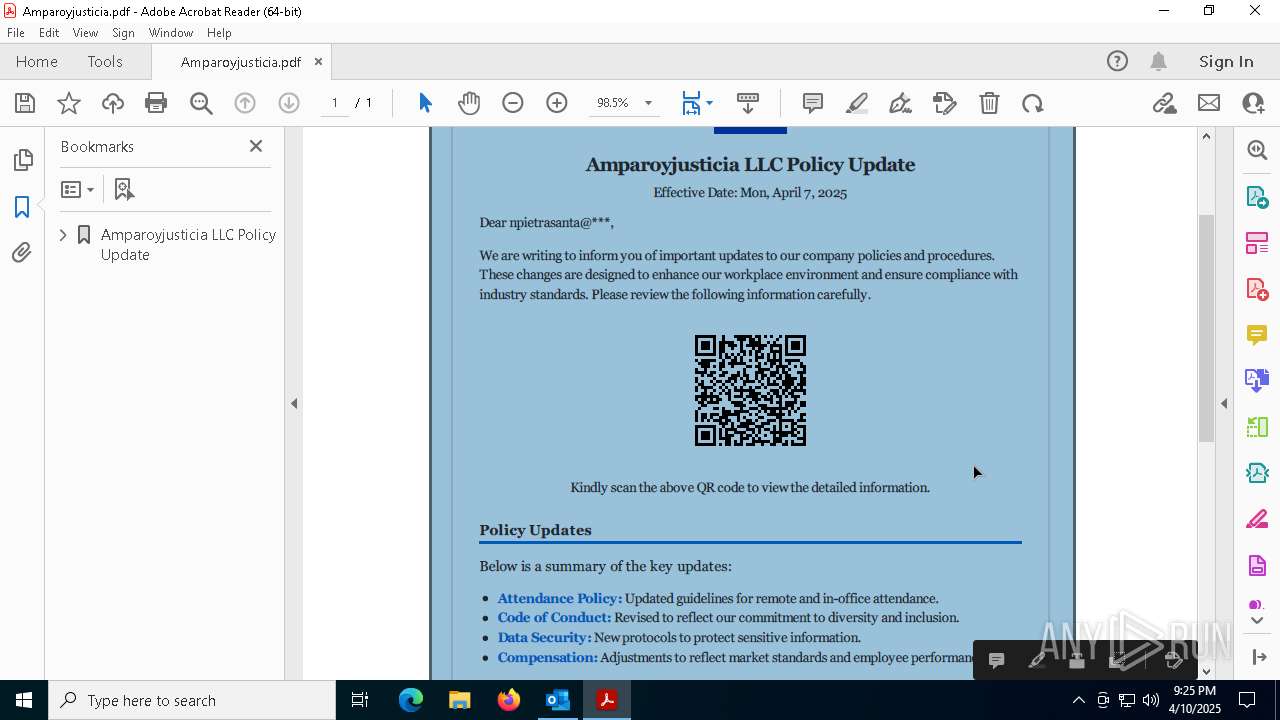Click the Sign In button
This screenshot has height=720, width=1280.
click(1226, 62)
